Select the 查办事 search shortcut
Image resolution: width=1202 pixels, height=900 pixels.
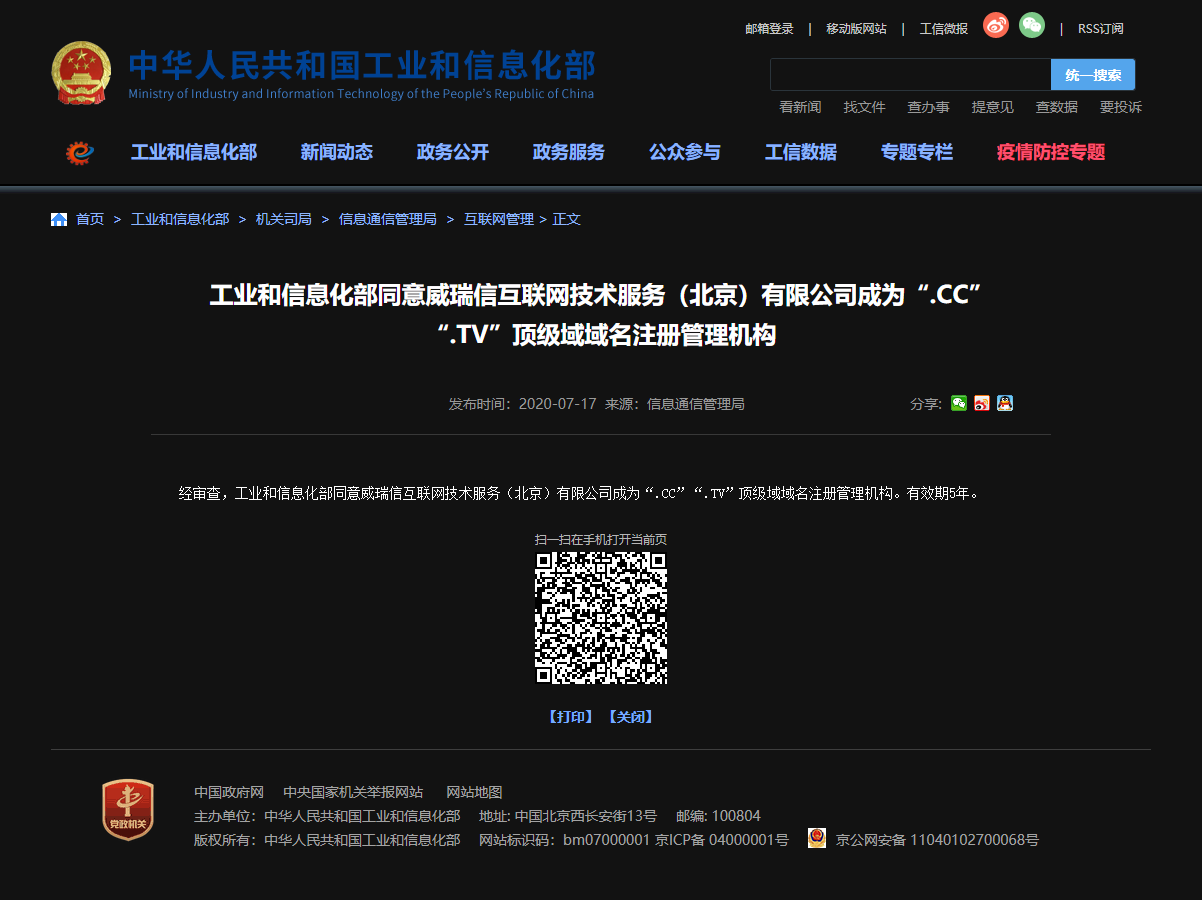tap(928, 107)
